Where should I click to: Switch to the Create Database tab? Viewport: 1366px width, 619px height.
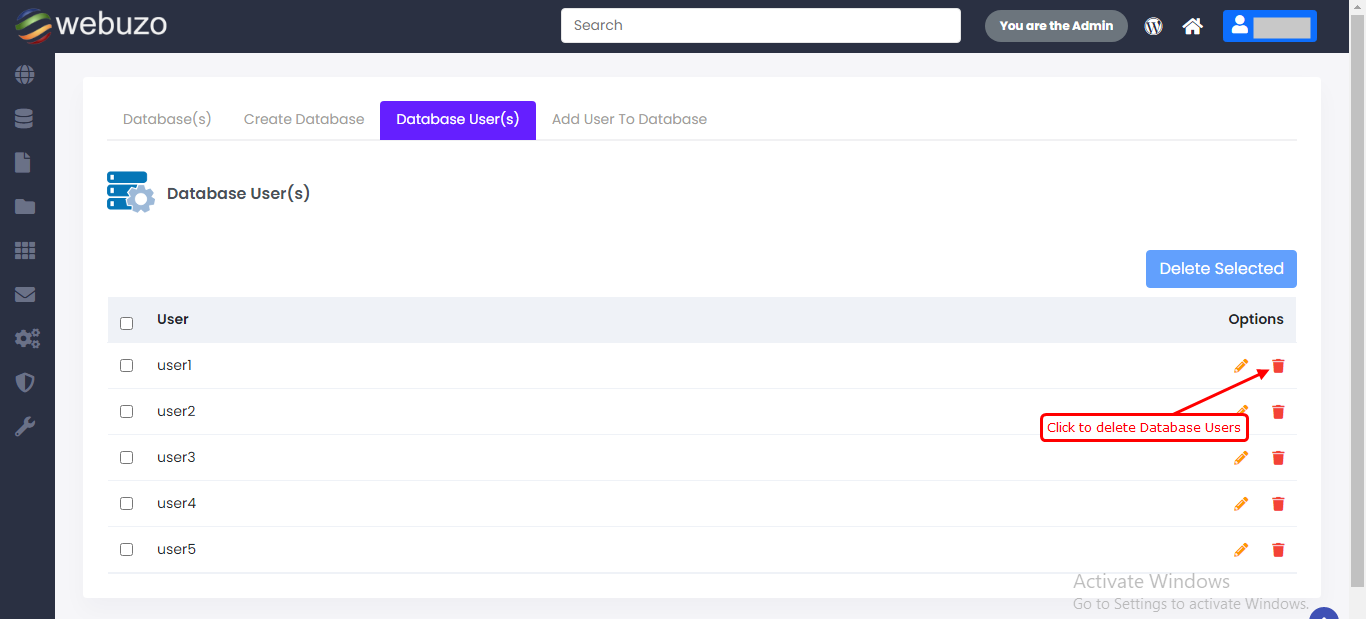click(x=304, y=120)
